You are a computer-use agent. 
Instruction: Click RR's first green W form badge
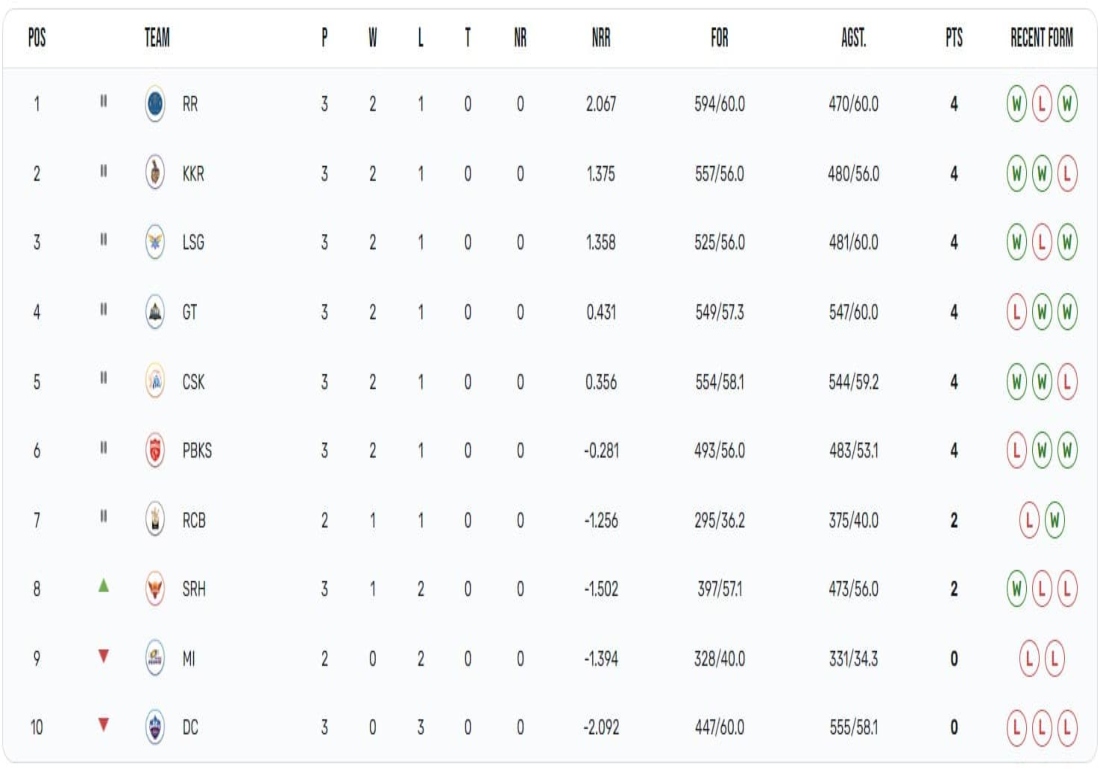click(x=1017, y=104)
